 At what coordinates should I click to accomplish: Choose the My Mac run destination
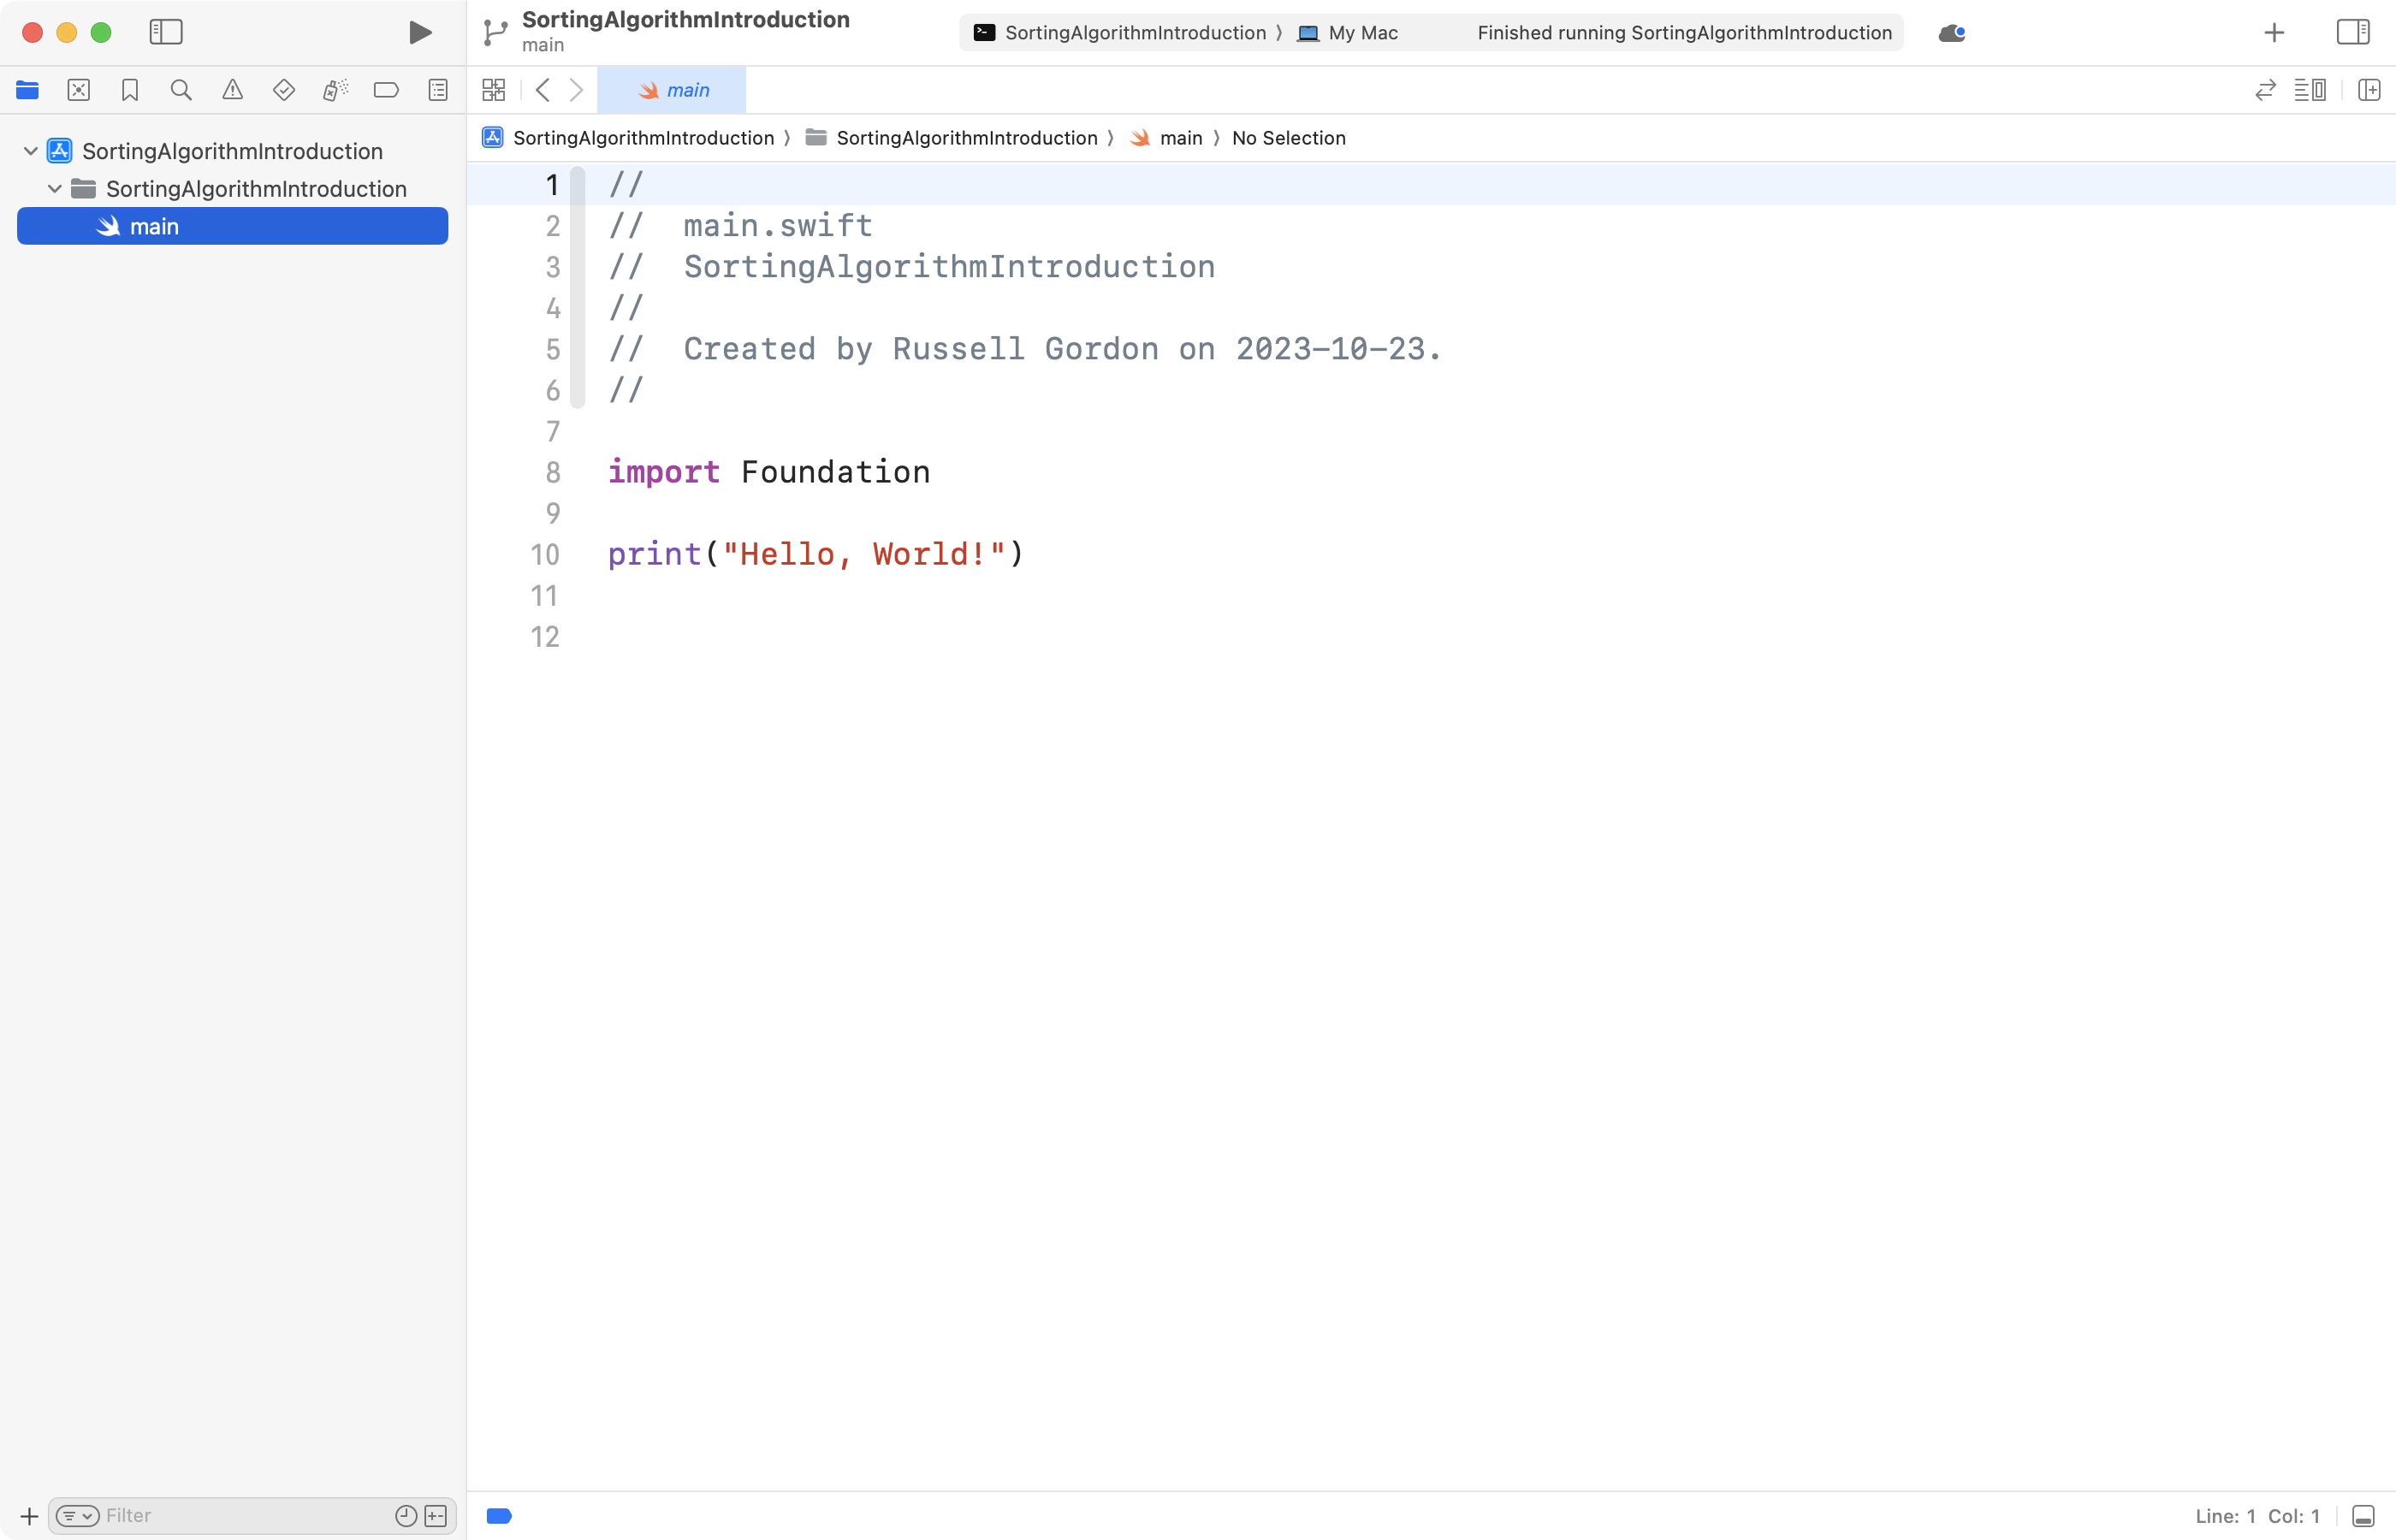[x=1346, y=32]
